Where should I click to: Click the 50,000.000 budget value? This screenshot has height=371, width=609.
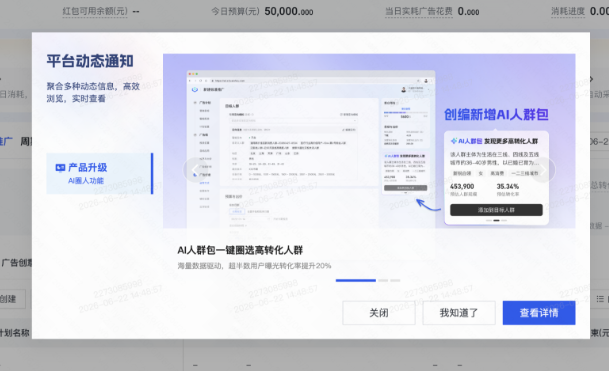pyautogui.click(x=289, y=11)
